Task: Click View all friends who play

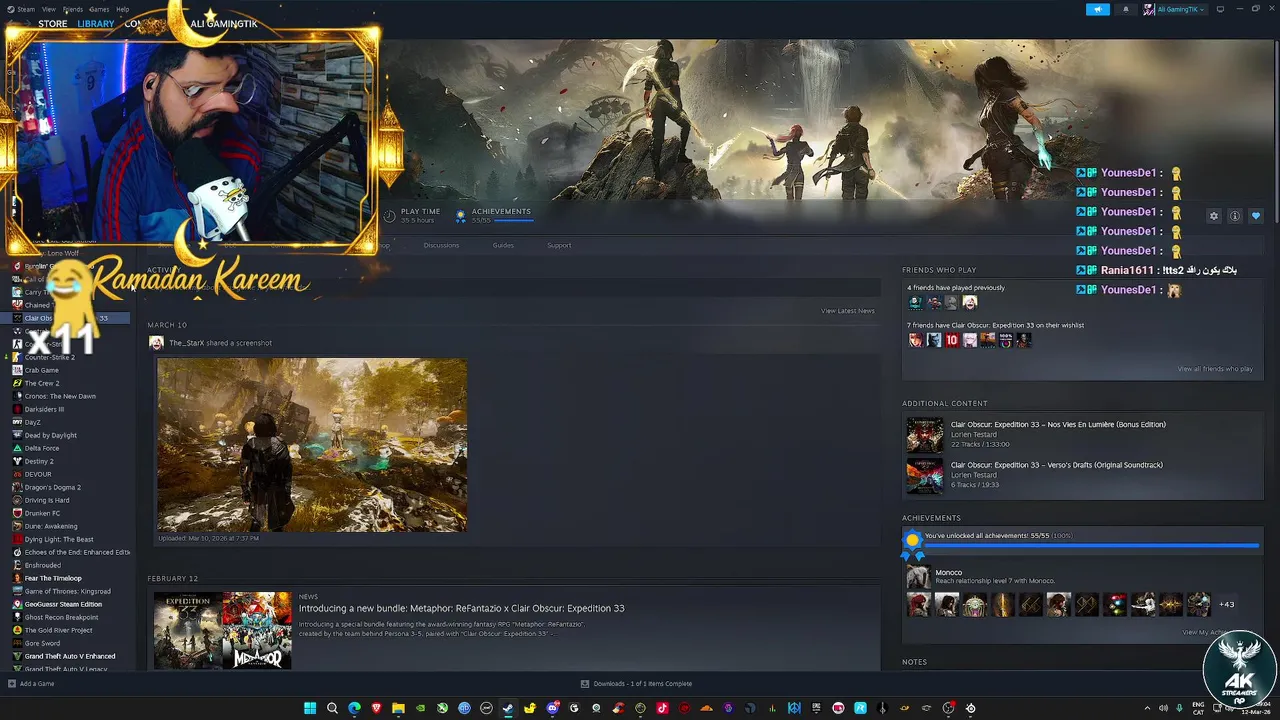Action: [x=1215, y=369]
